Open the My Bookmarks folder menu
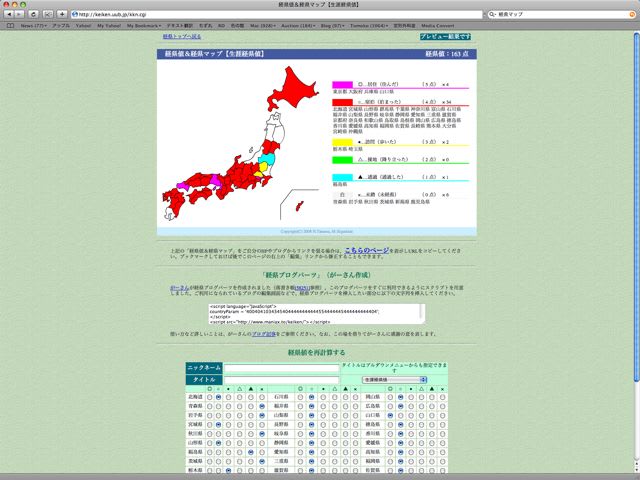Image resolution: width=640 pixels, height=480 pixels. 144,26
